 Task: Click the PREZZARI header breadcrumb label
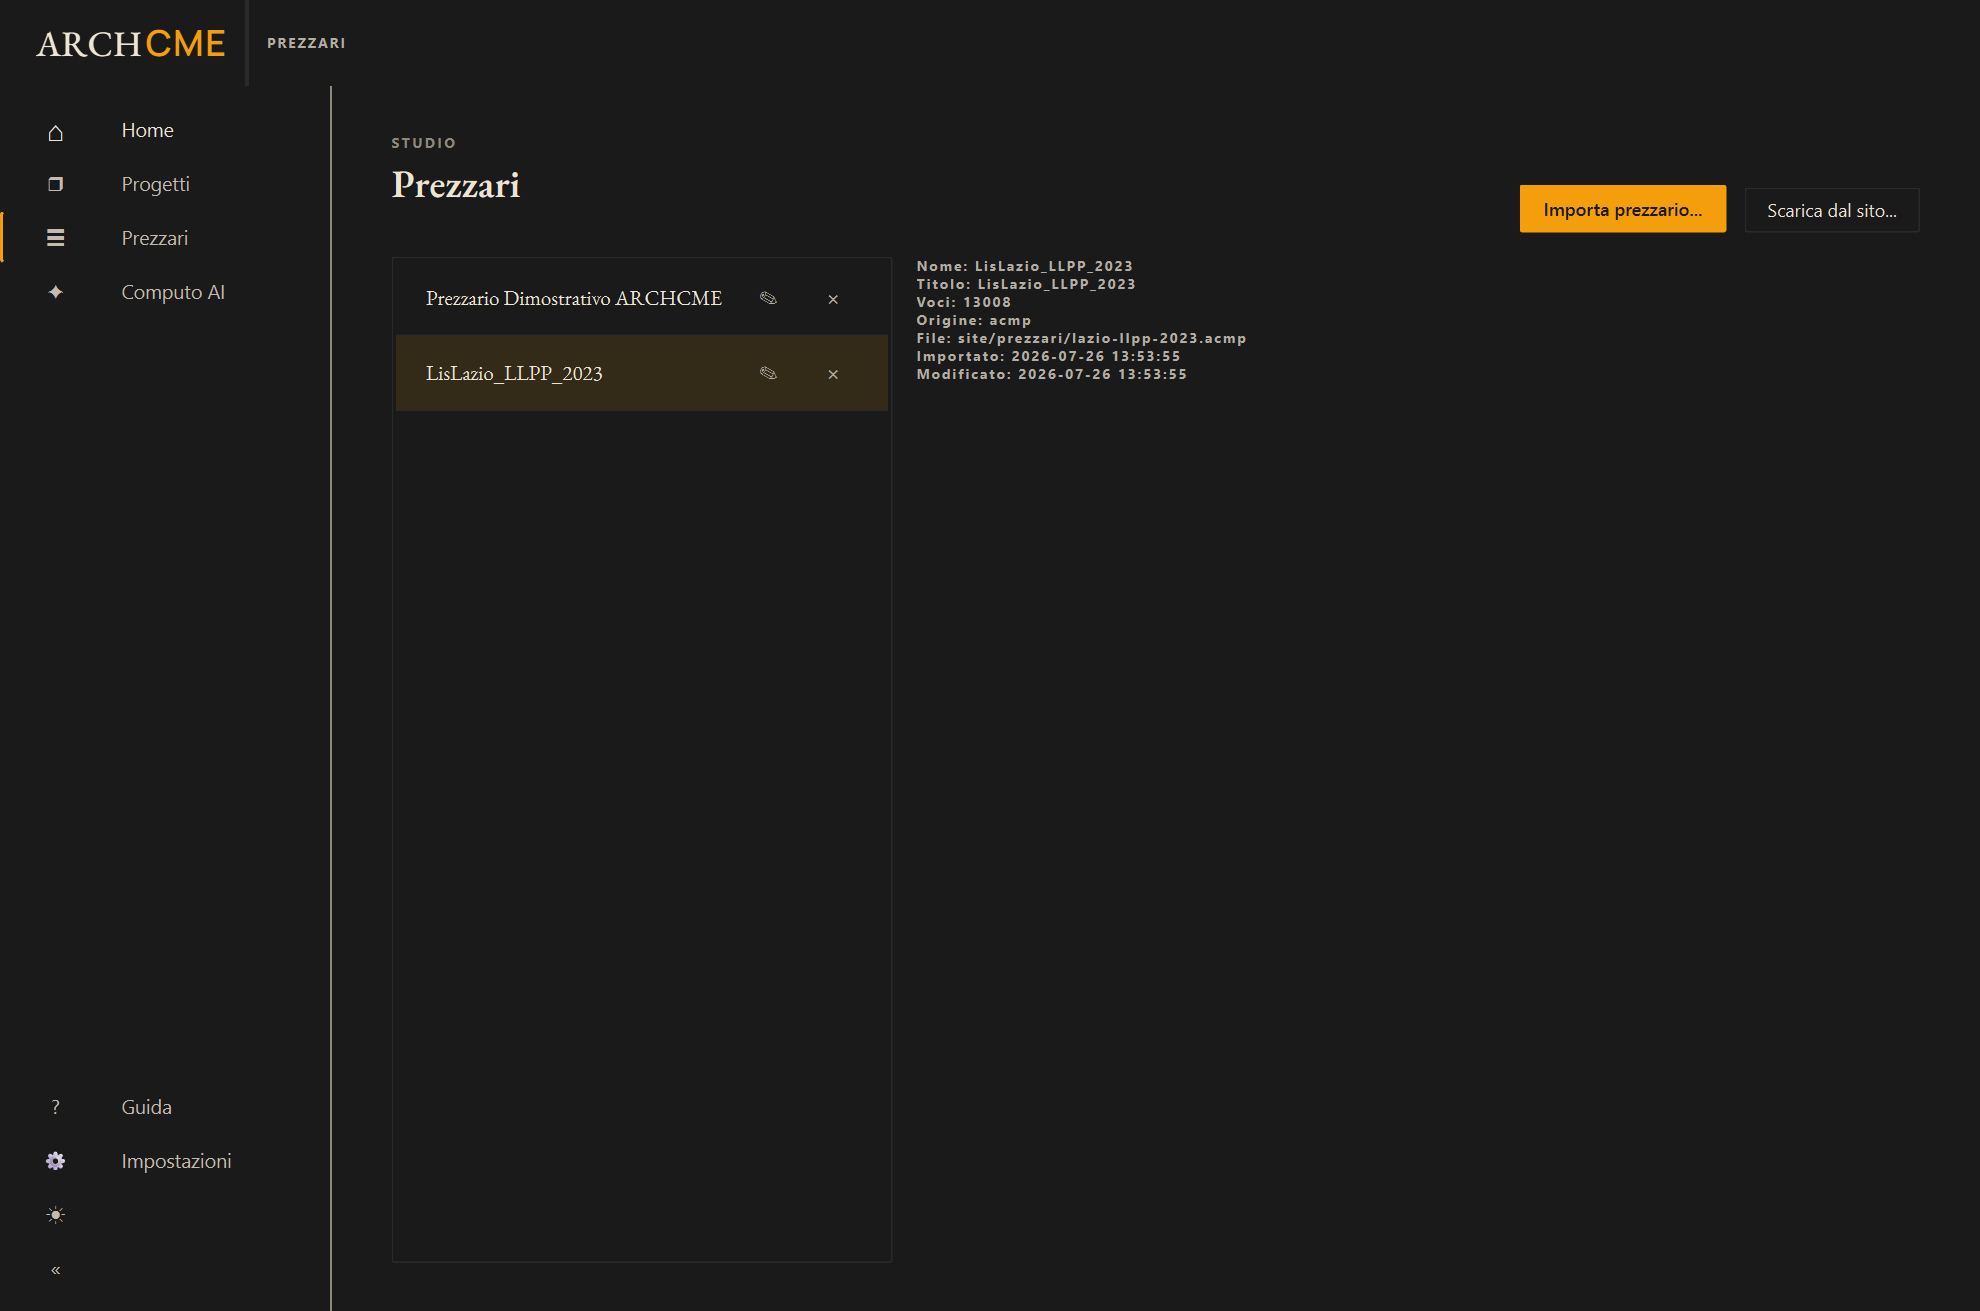(306, 43)
